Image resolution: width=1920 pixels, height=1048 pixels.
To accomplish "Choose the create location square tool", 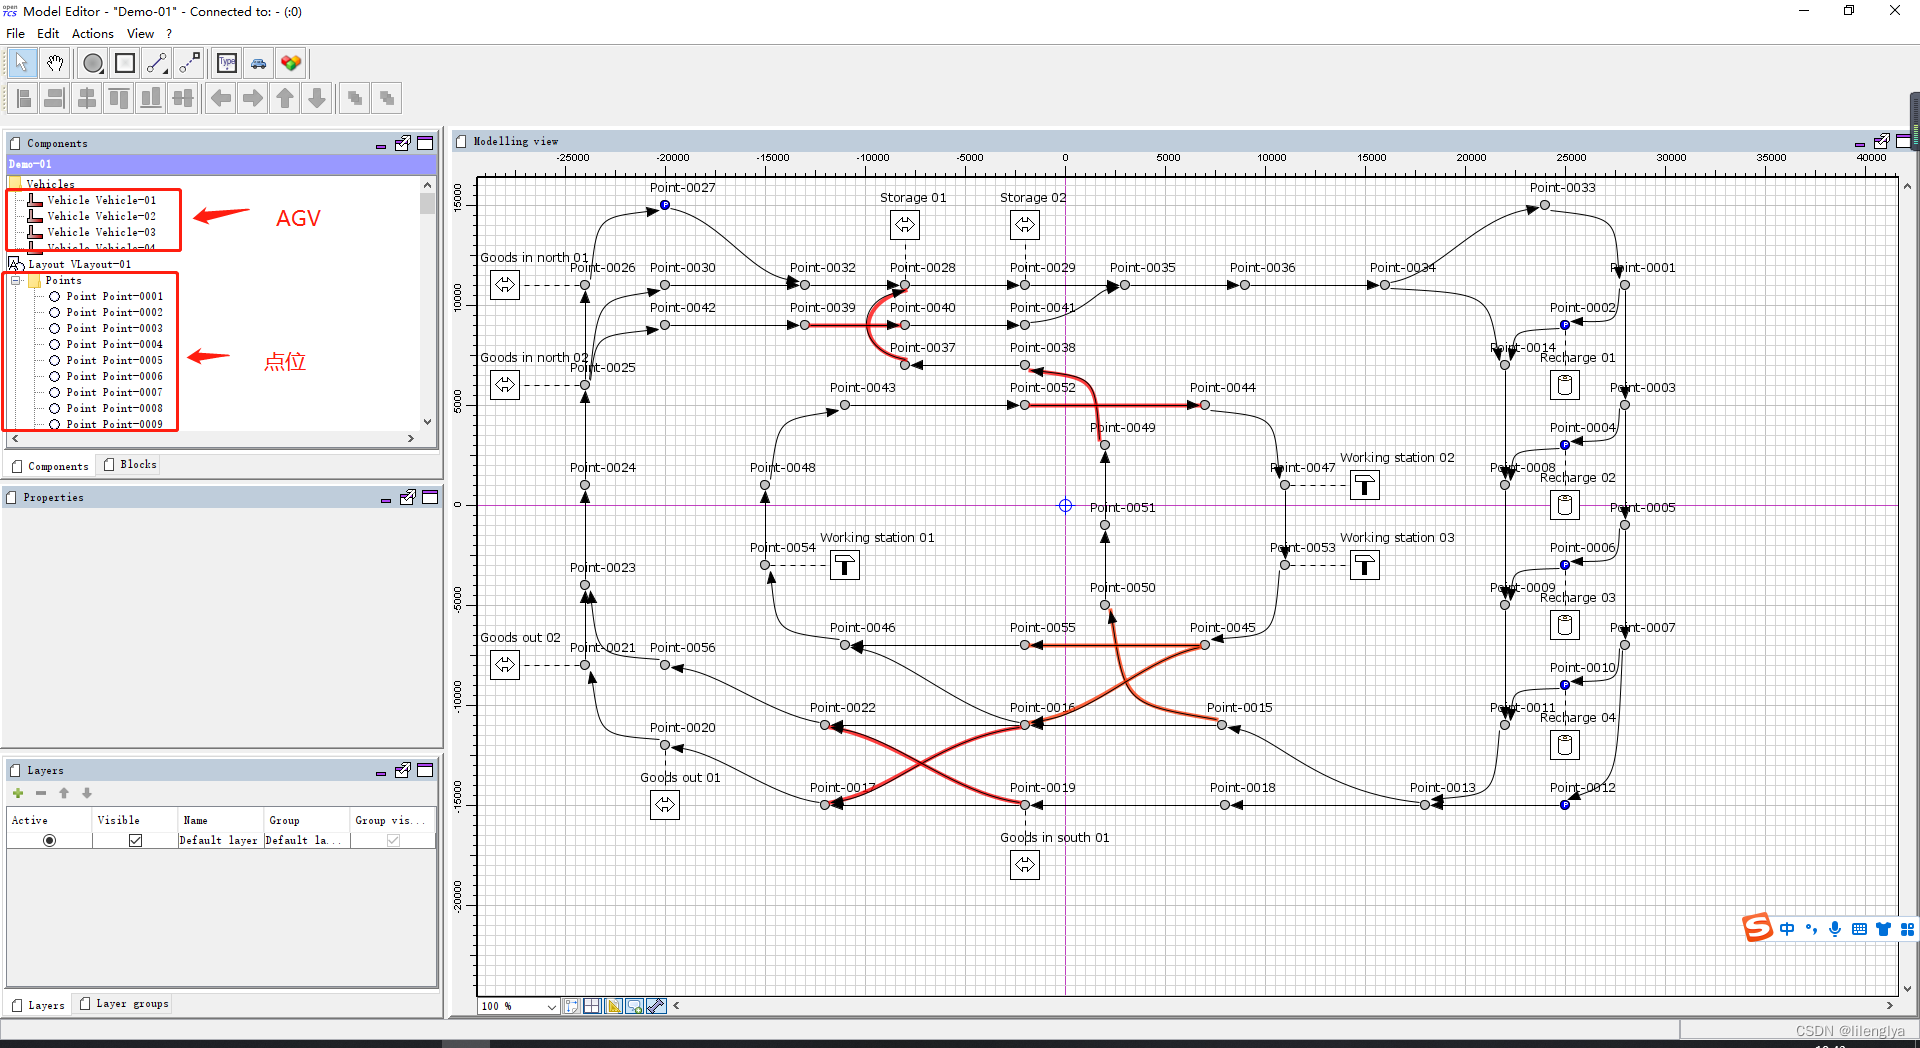I will [x=125, y=63].
